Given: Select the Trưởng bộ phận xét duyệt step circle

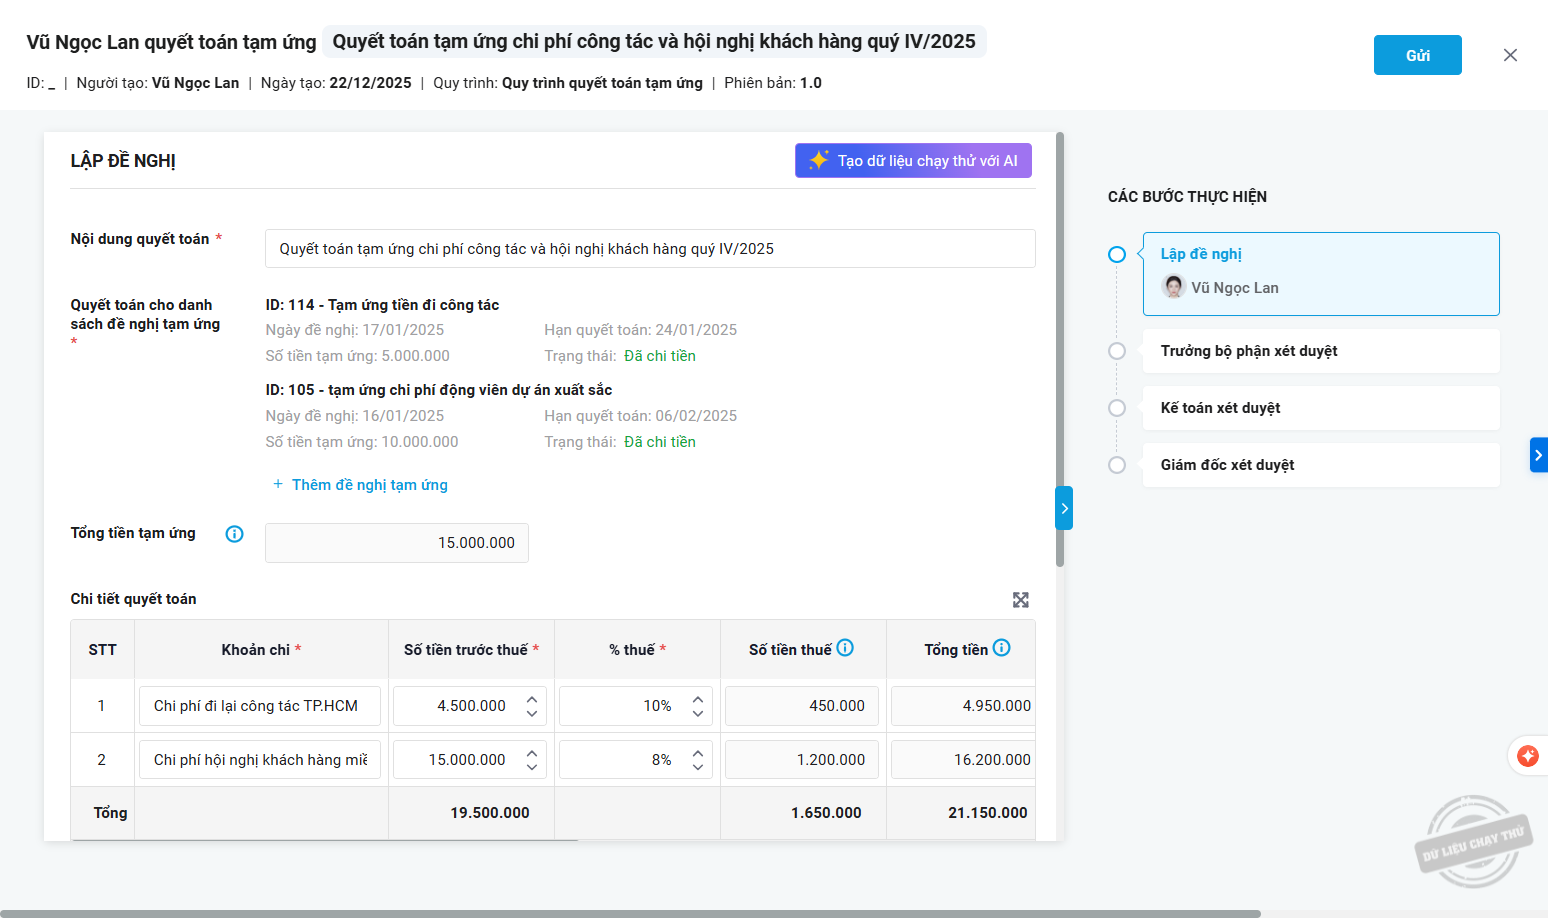Looking at the screenshot, I should coord(1117,351).
